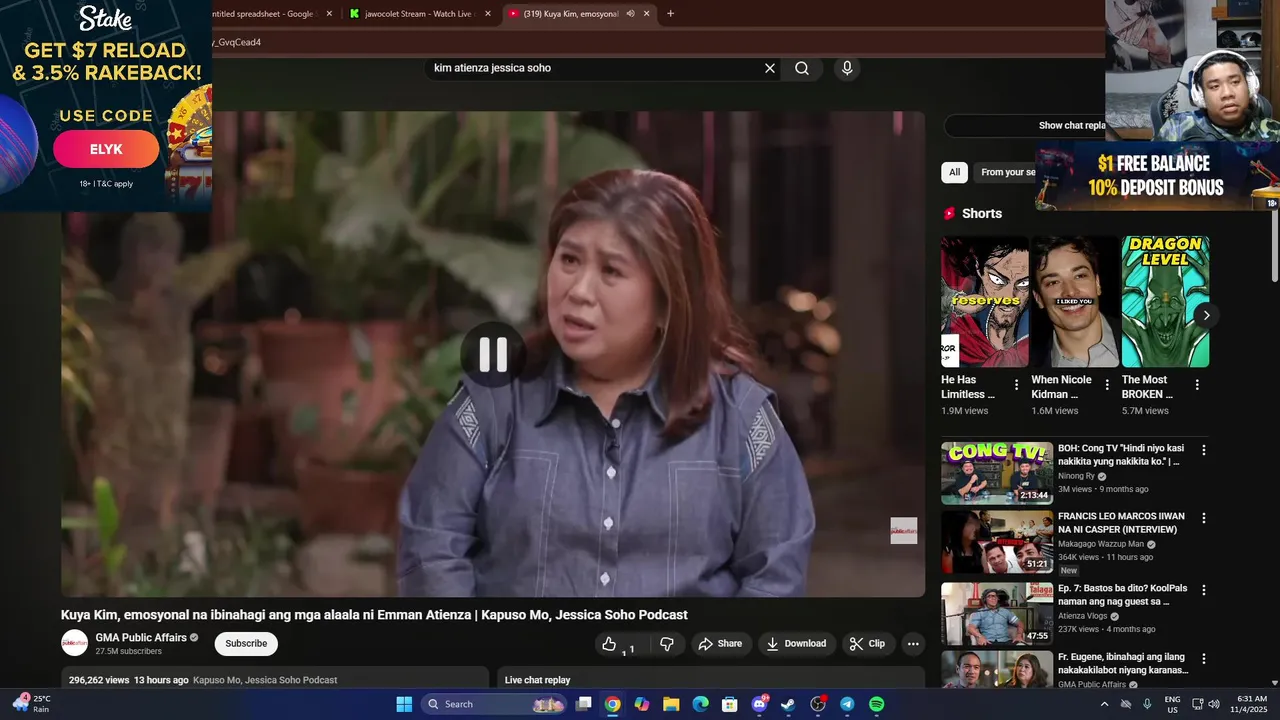Open options menu for Ep. 7 KoolPals video

pyautogui.click(x=1204, y=590)
